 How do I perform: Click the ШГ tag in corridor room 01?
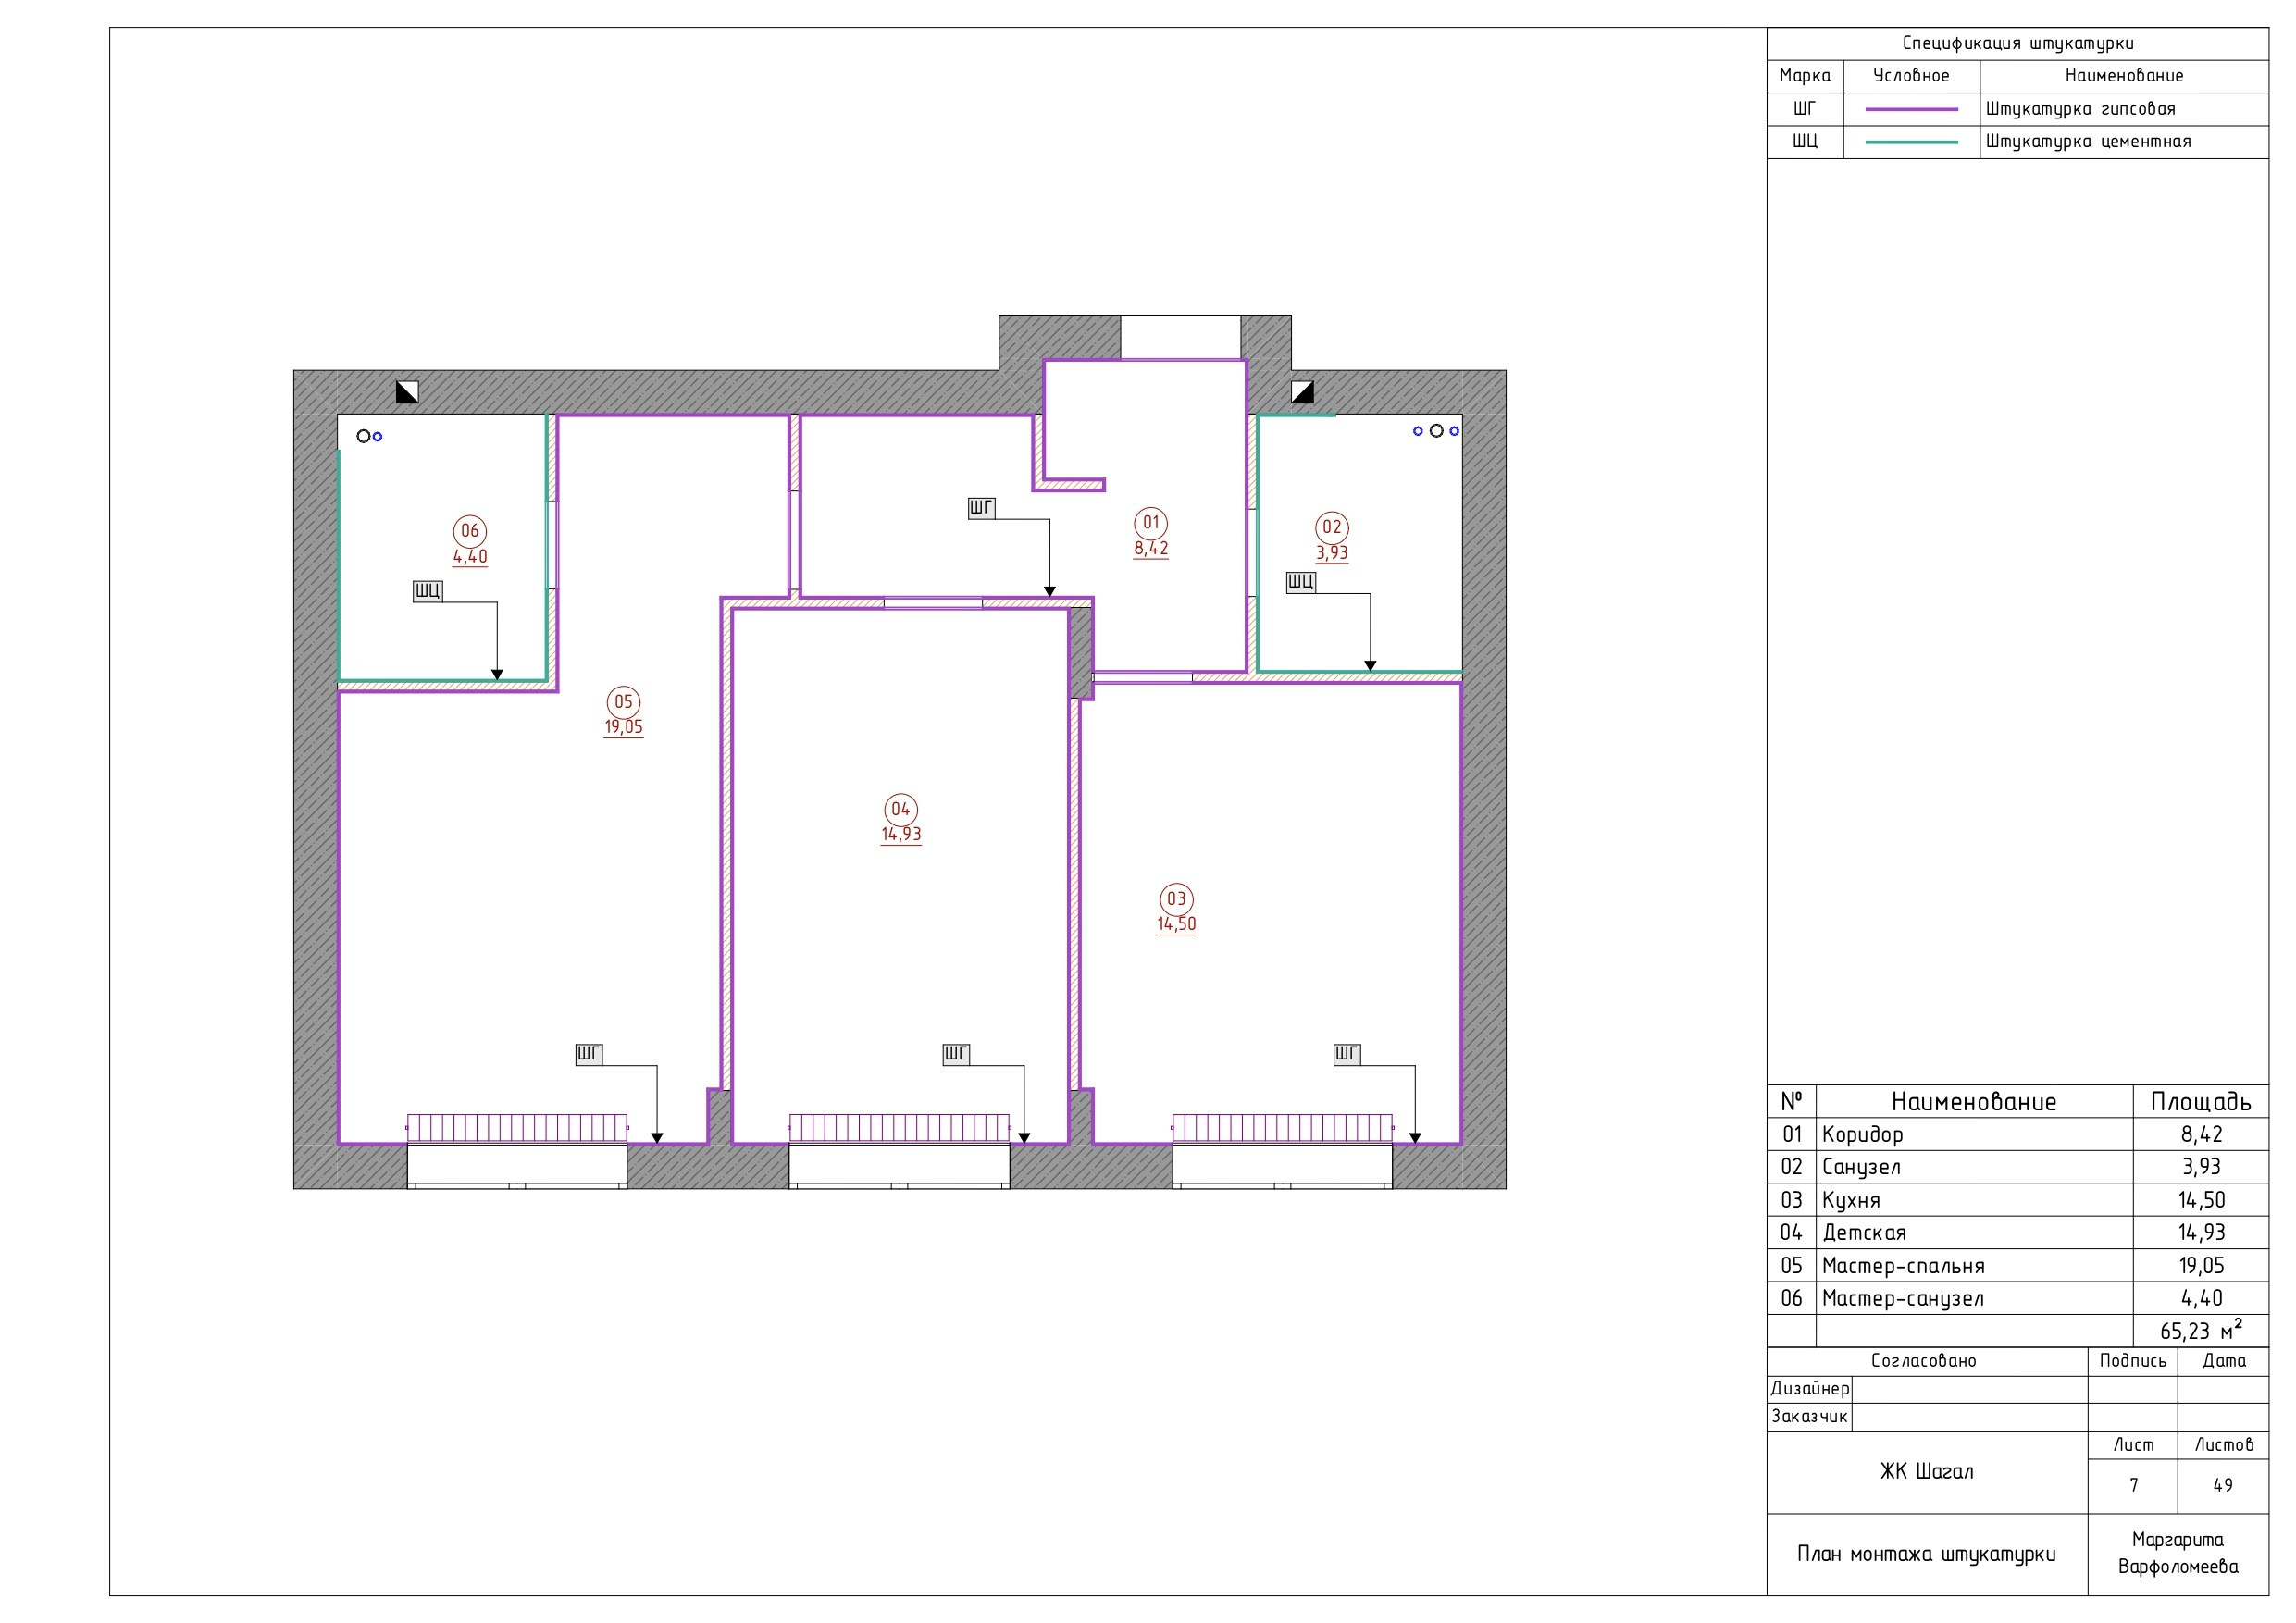(x=981, y=508)
